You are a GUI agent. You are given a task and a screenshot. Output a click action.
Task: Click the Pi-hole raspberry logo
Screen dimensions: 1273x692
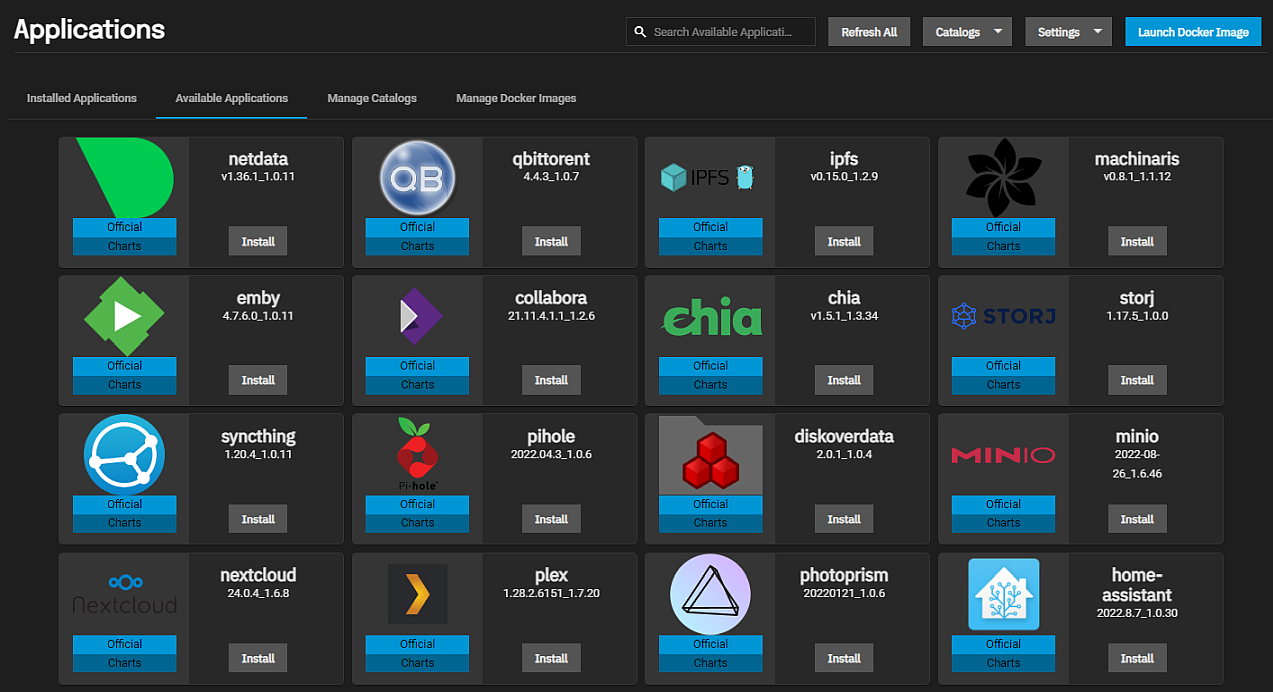(x=417, y=455)
